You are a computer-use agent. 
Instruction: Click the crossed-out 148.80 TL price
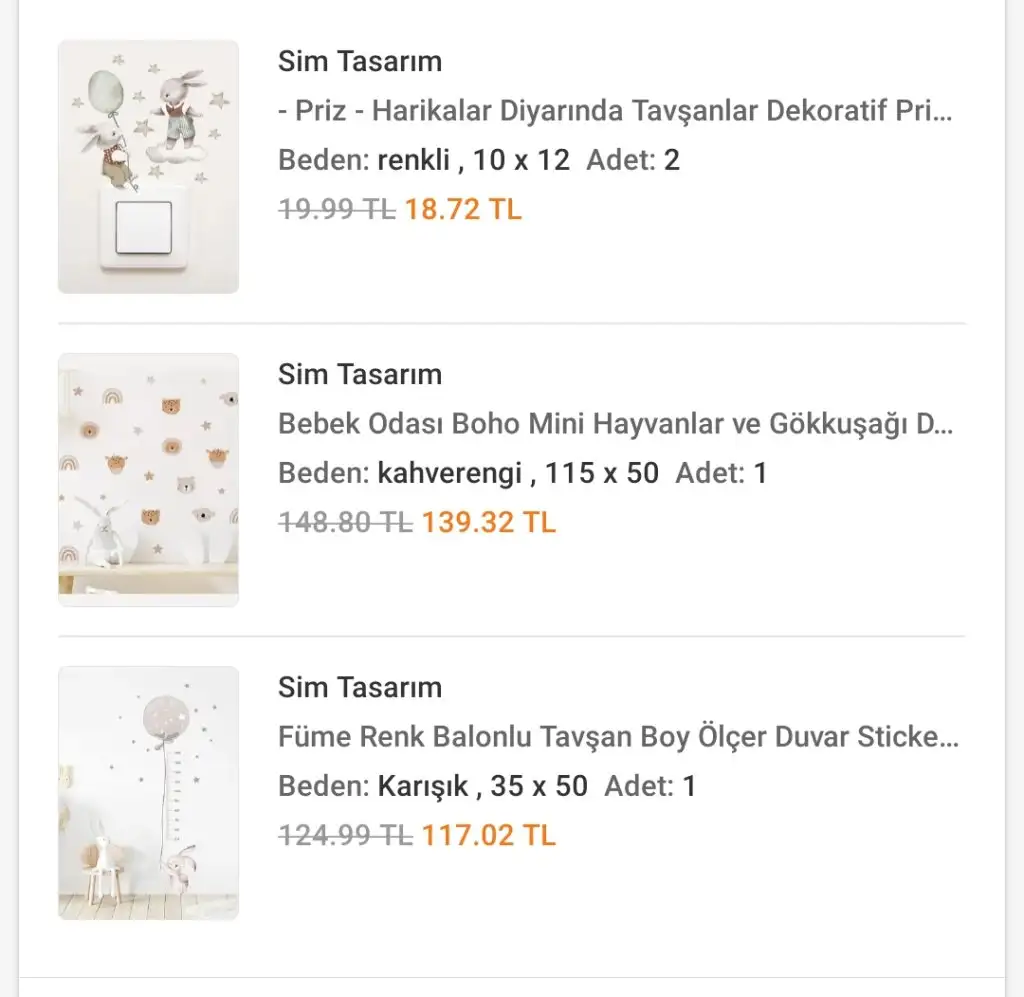coord(345,523)
